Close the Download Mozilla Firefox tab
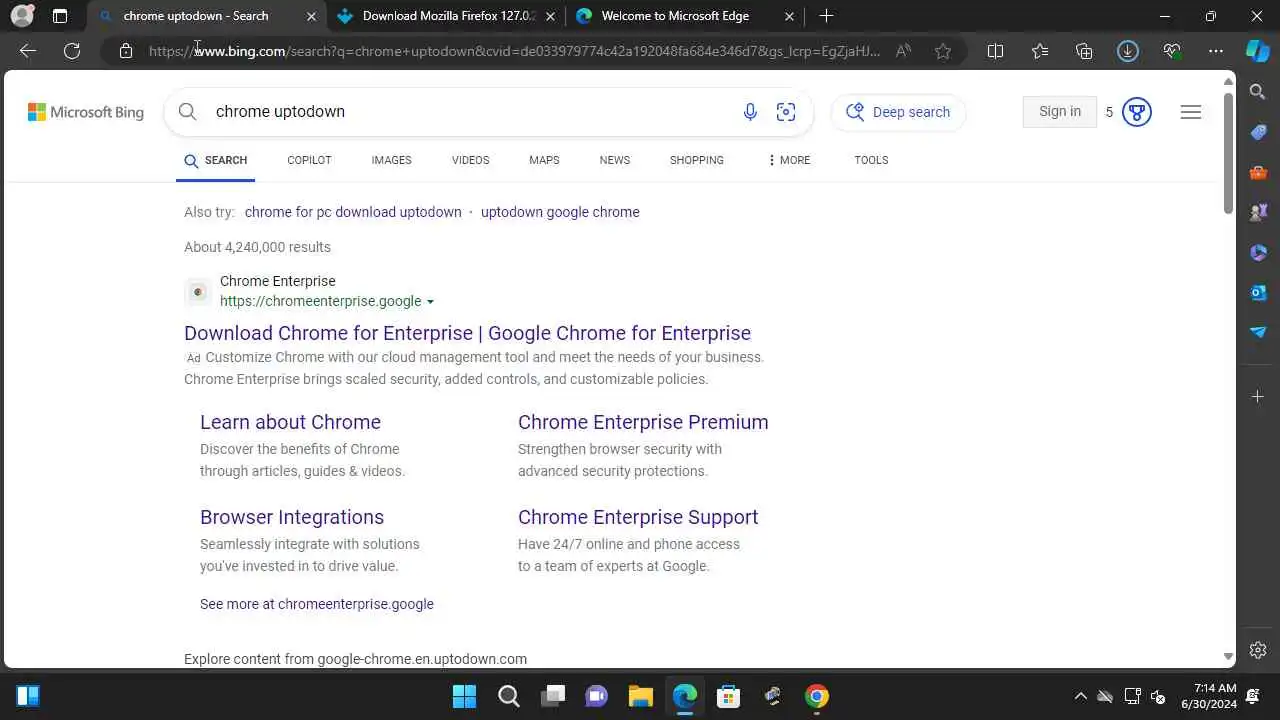 [x=550, y=16]
